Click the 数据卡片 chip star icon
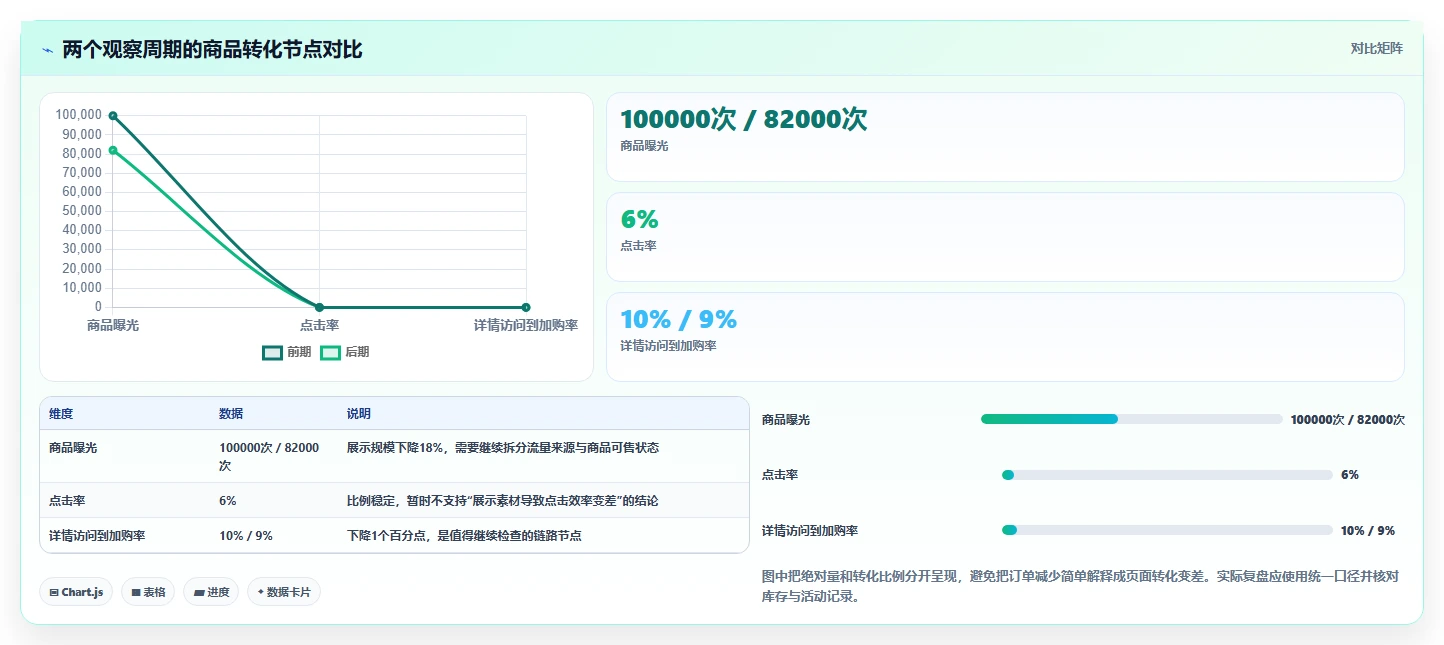Screen dimensions: 1444x645 [260, 592]
